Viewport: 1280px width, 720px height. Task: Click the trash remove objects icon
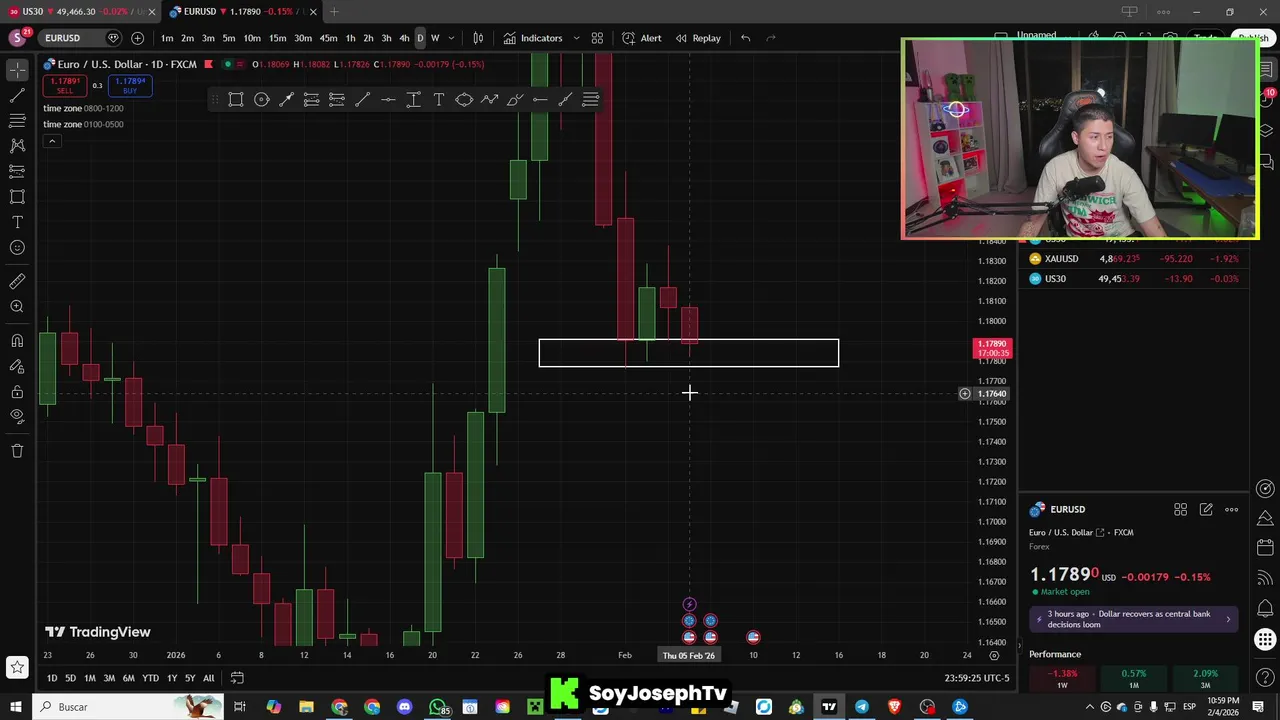(17, 451)
